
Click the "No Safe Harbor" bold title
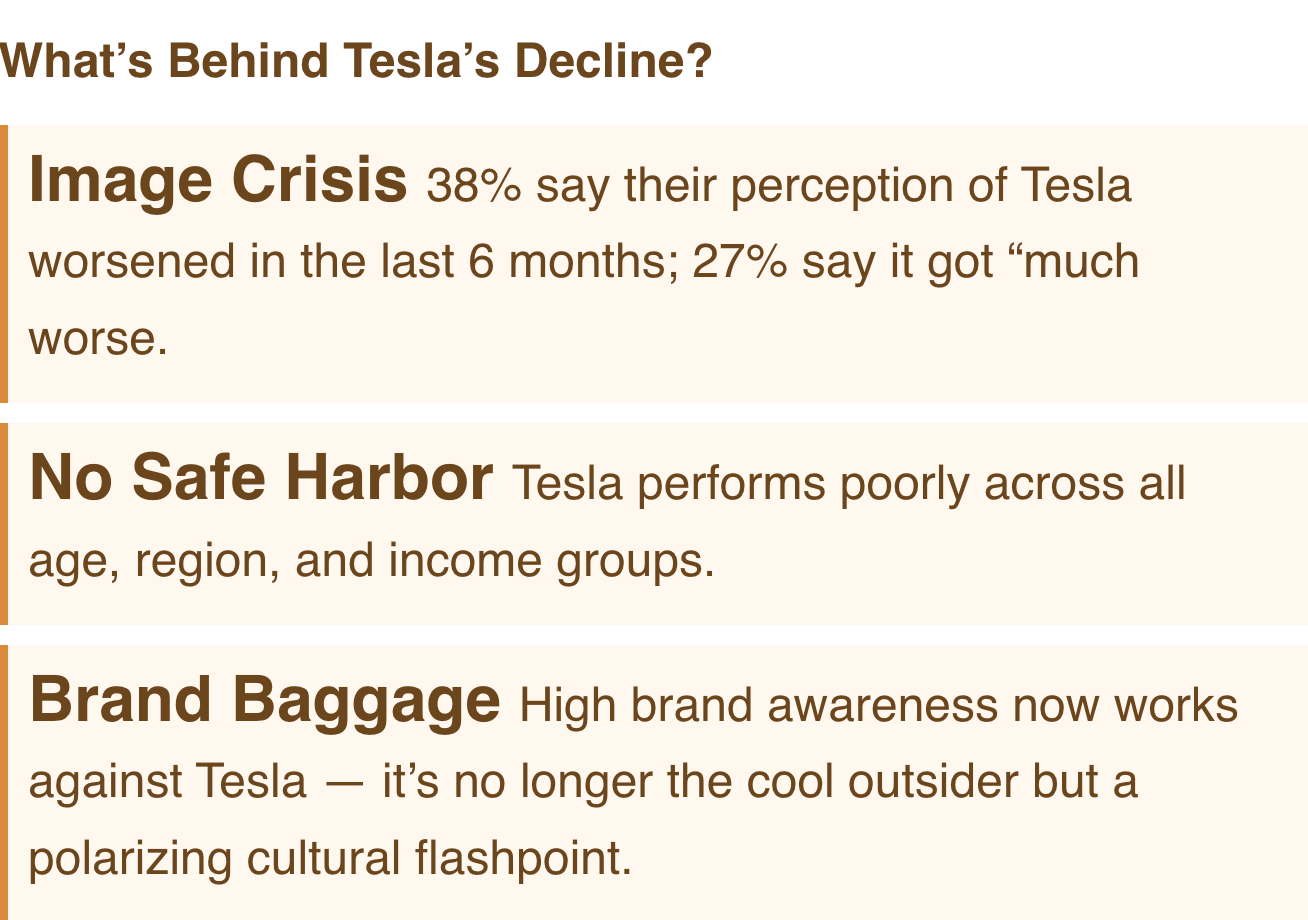pos(260,478)
